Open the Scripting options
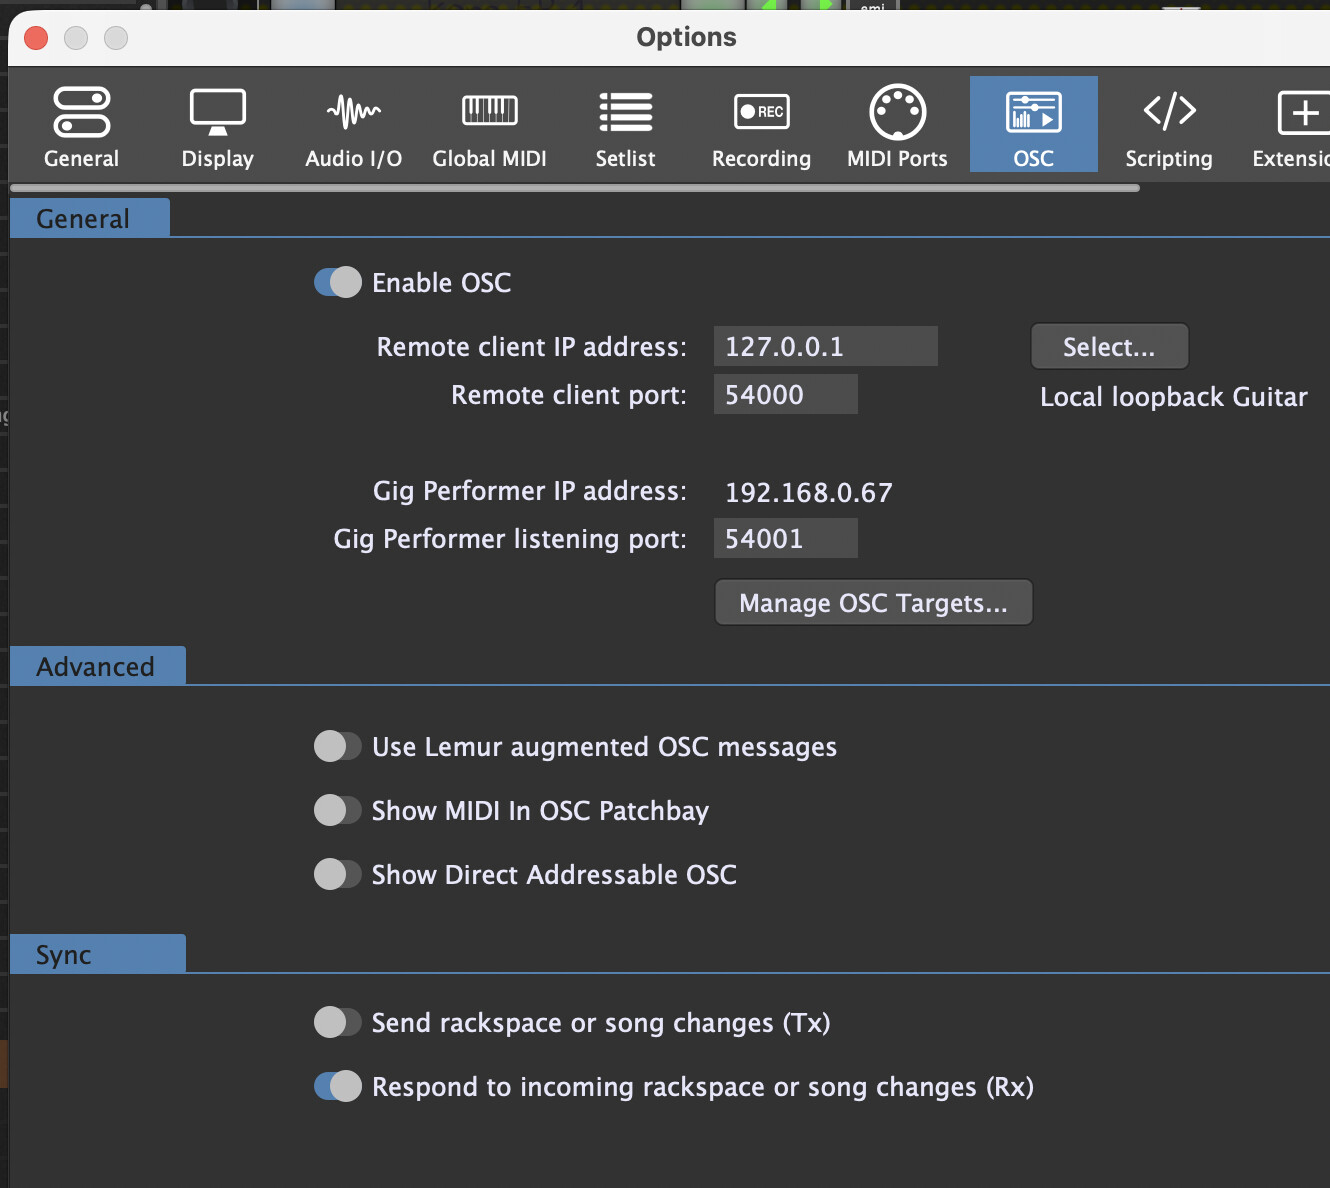Screen dimensions: 1330x1188 click(1168, 126)
